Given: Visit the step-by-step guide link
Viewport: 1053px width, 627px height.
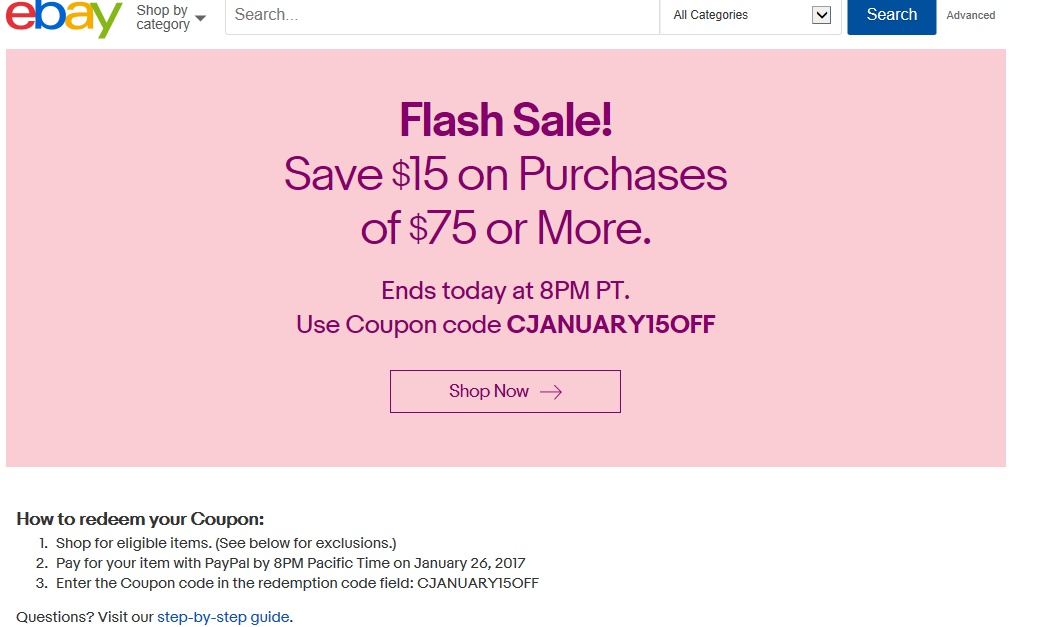Looking at the screenshot, I should (223, 617).
